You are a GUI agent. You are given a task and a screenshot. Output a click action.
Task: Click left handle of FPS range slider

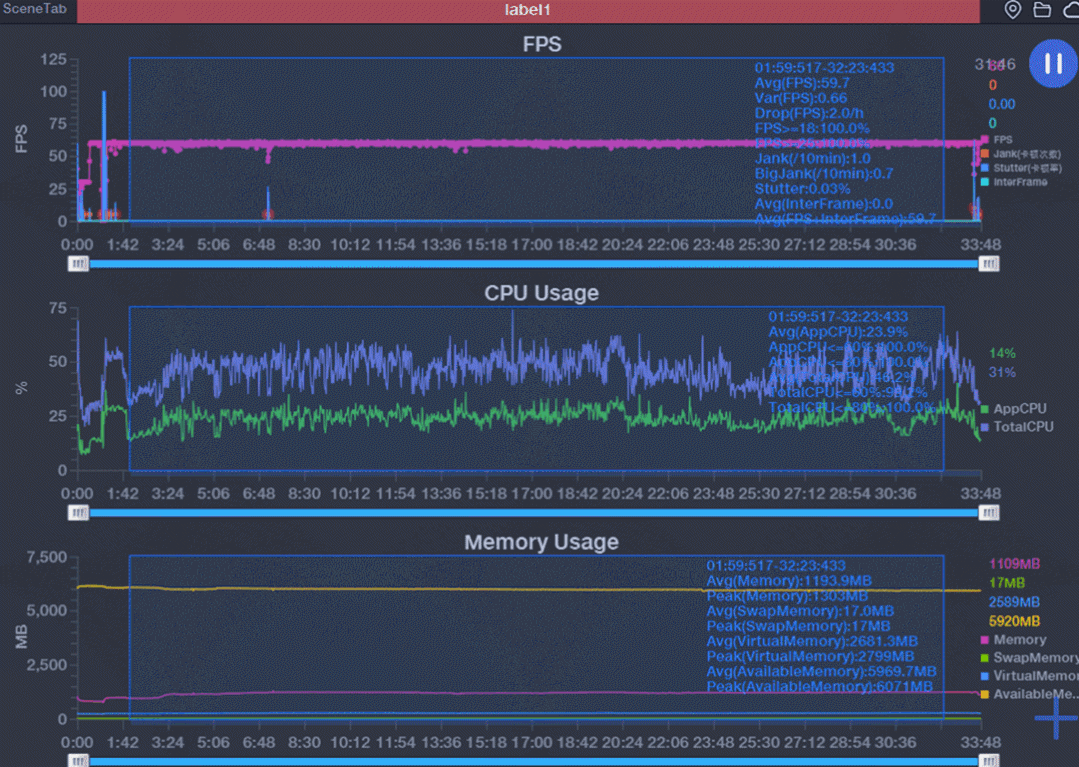point(78,263)
